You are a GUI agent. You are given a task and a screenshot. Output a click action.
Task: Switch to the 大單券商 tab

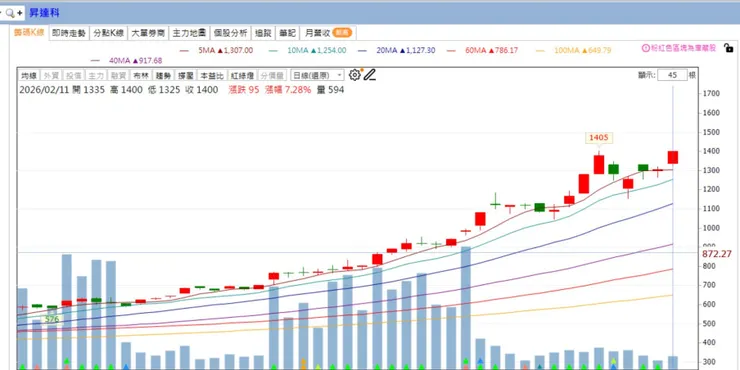[x=148, y=33]
